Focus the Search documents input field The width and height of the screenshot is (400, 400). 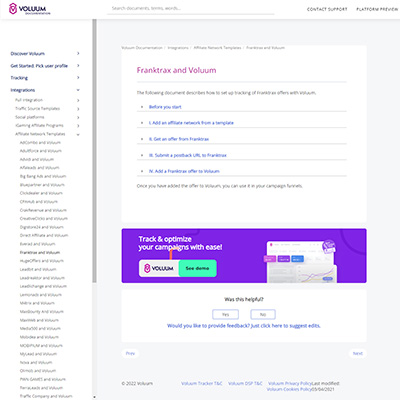click(x=191, y=8)
